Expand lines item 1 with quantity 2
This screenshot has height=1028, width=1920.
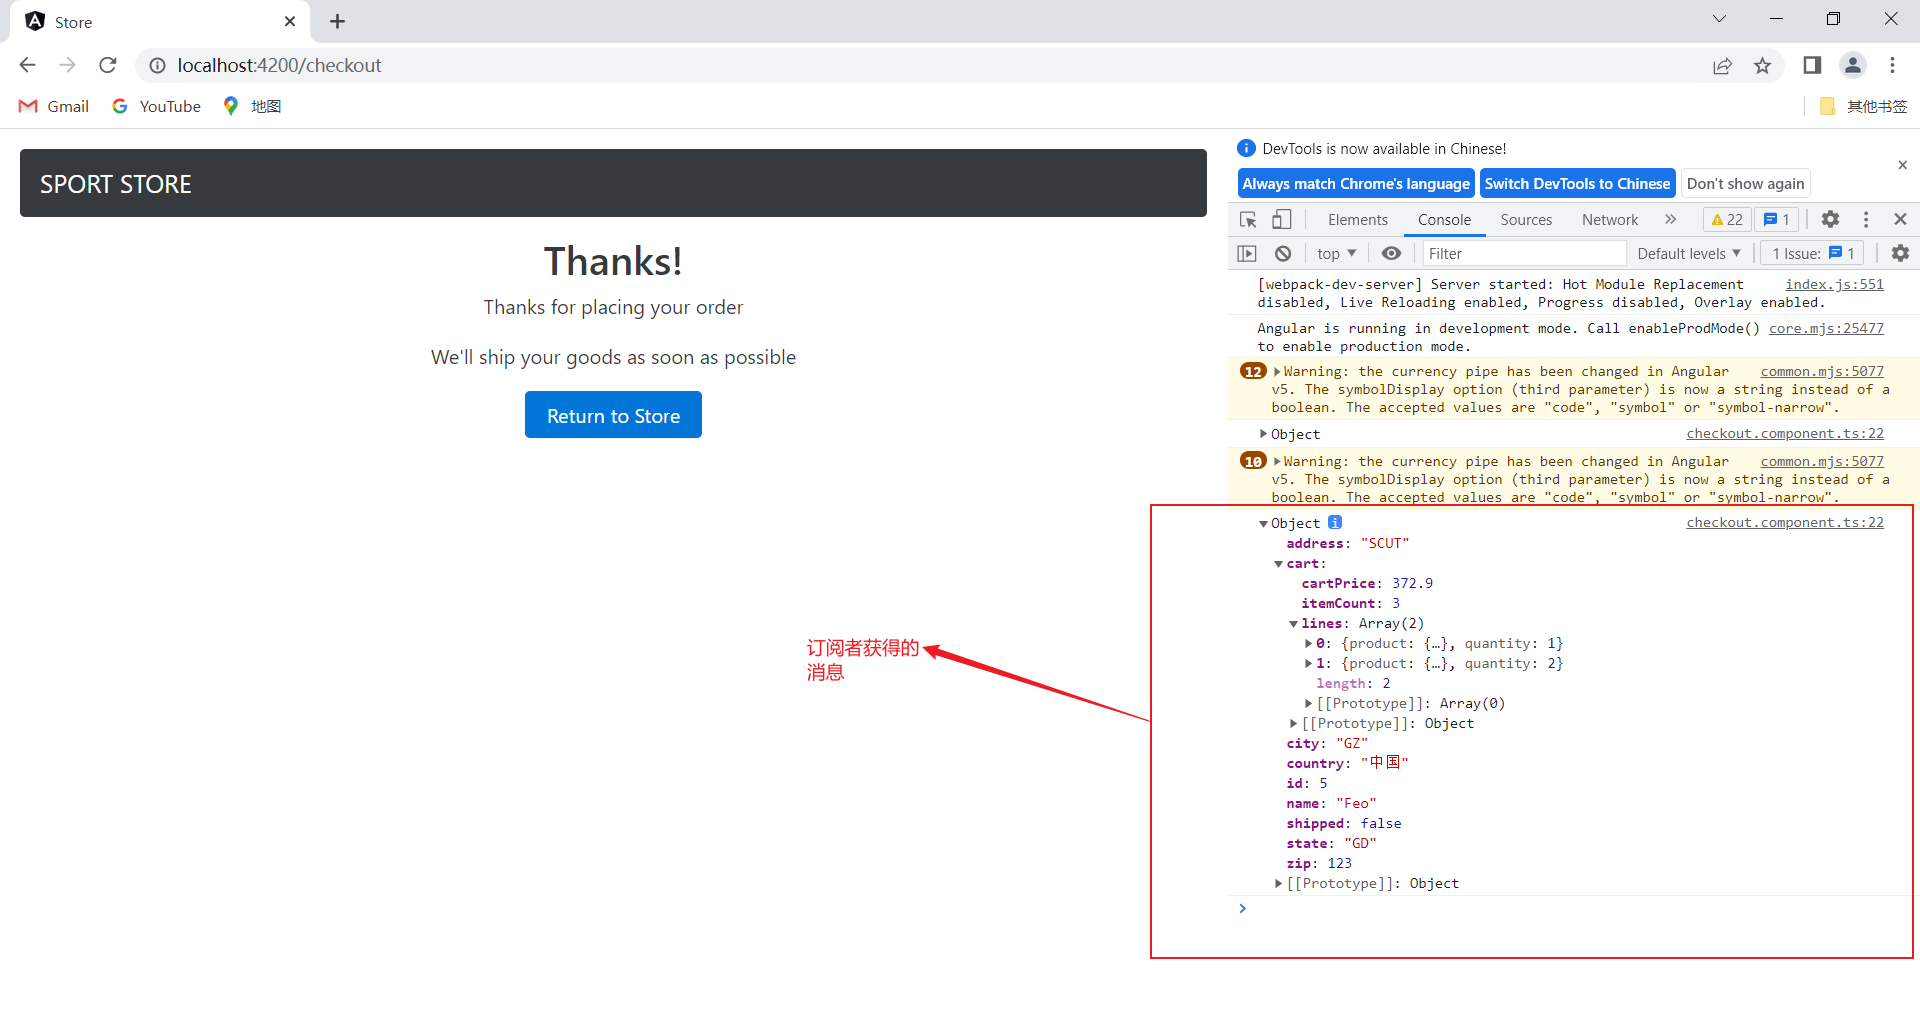pyautogui.click(x=1308, y=664)
